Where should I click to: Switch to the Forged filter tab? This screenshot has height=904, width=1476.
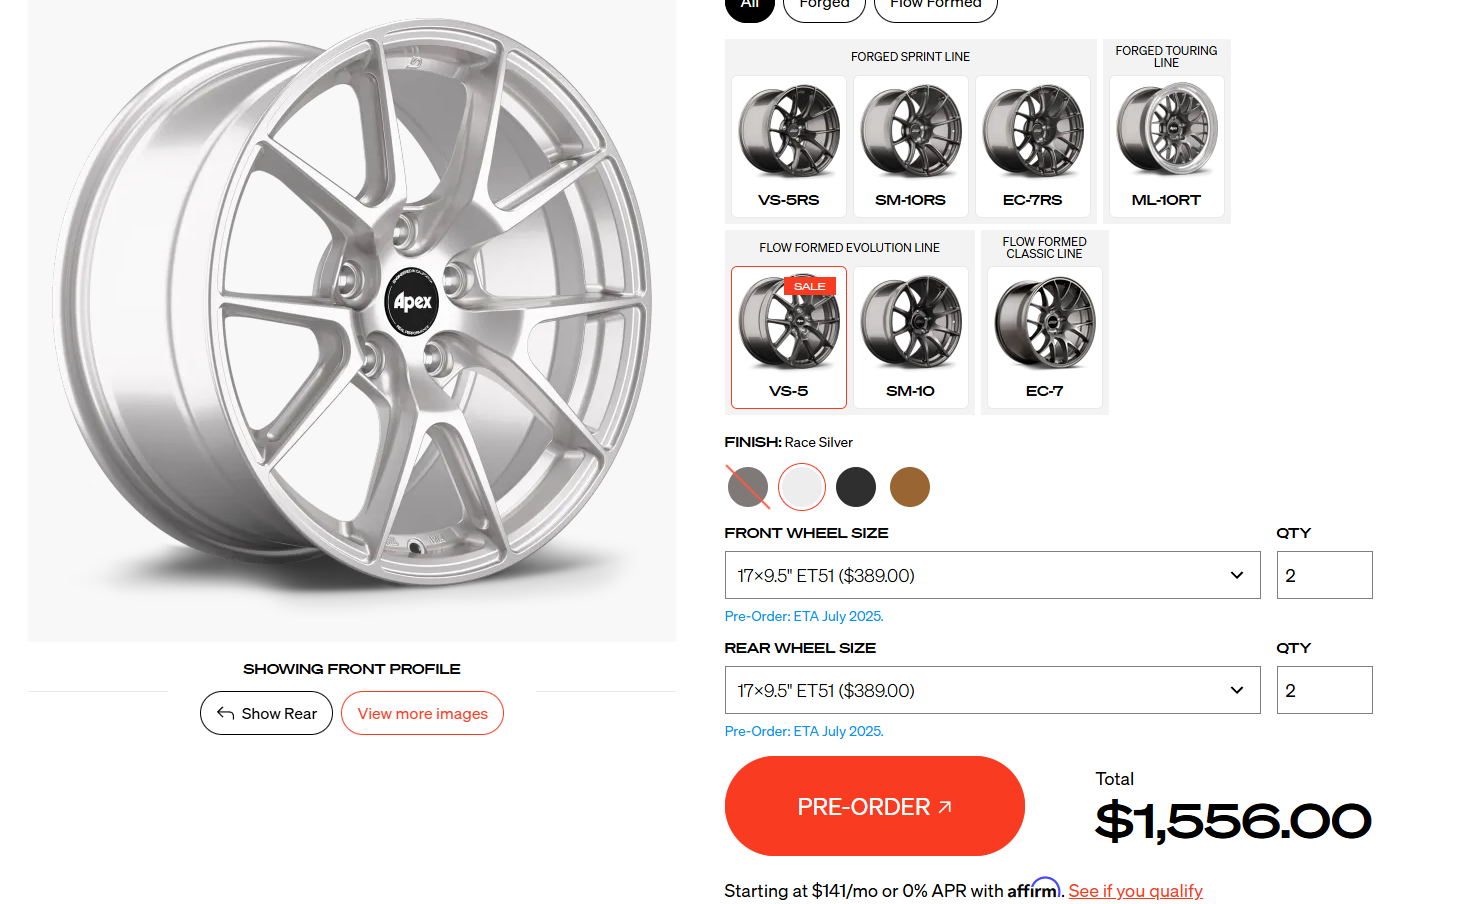(824, 6)
